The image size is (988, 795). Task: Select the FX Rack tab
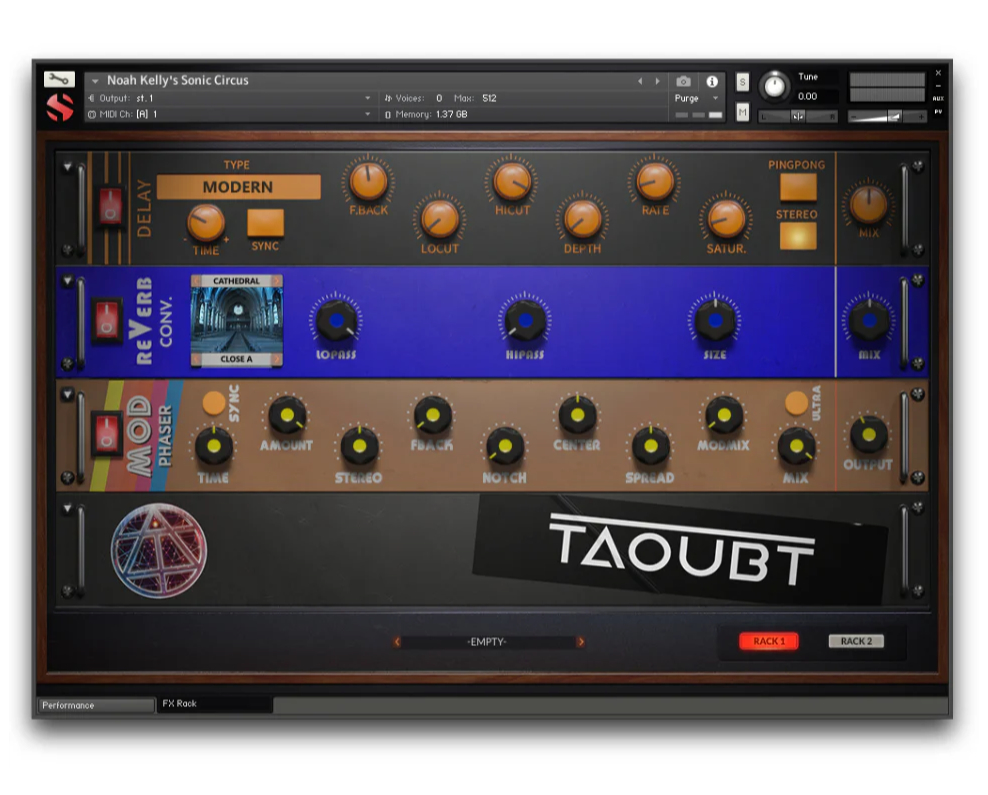click(x=214, y=704)
